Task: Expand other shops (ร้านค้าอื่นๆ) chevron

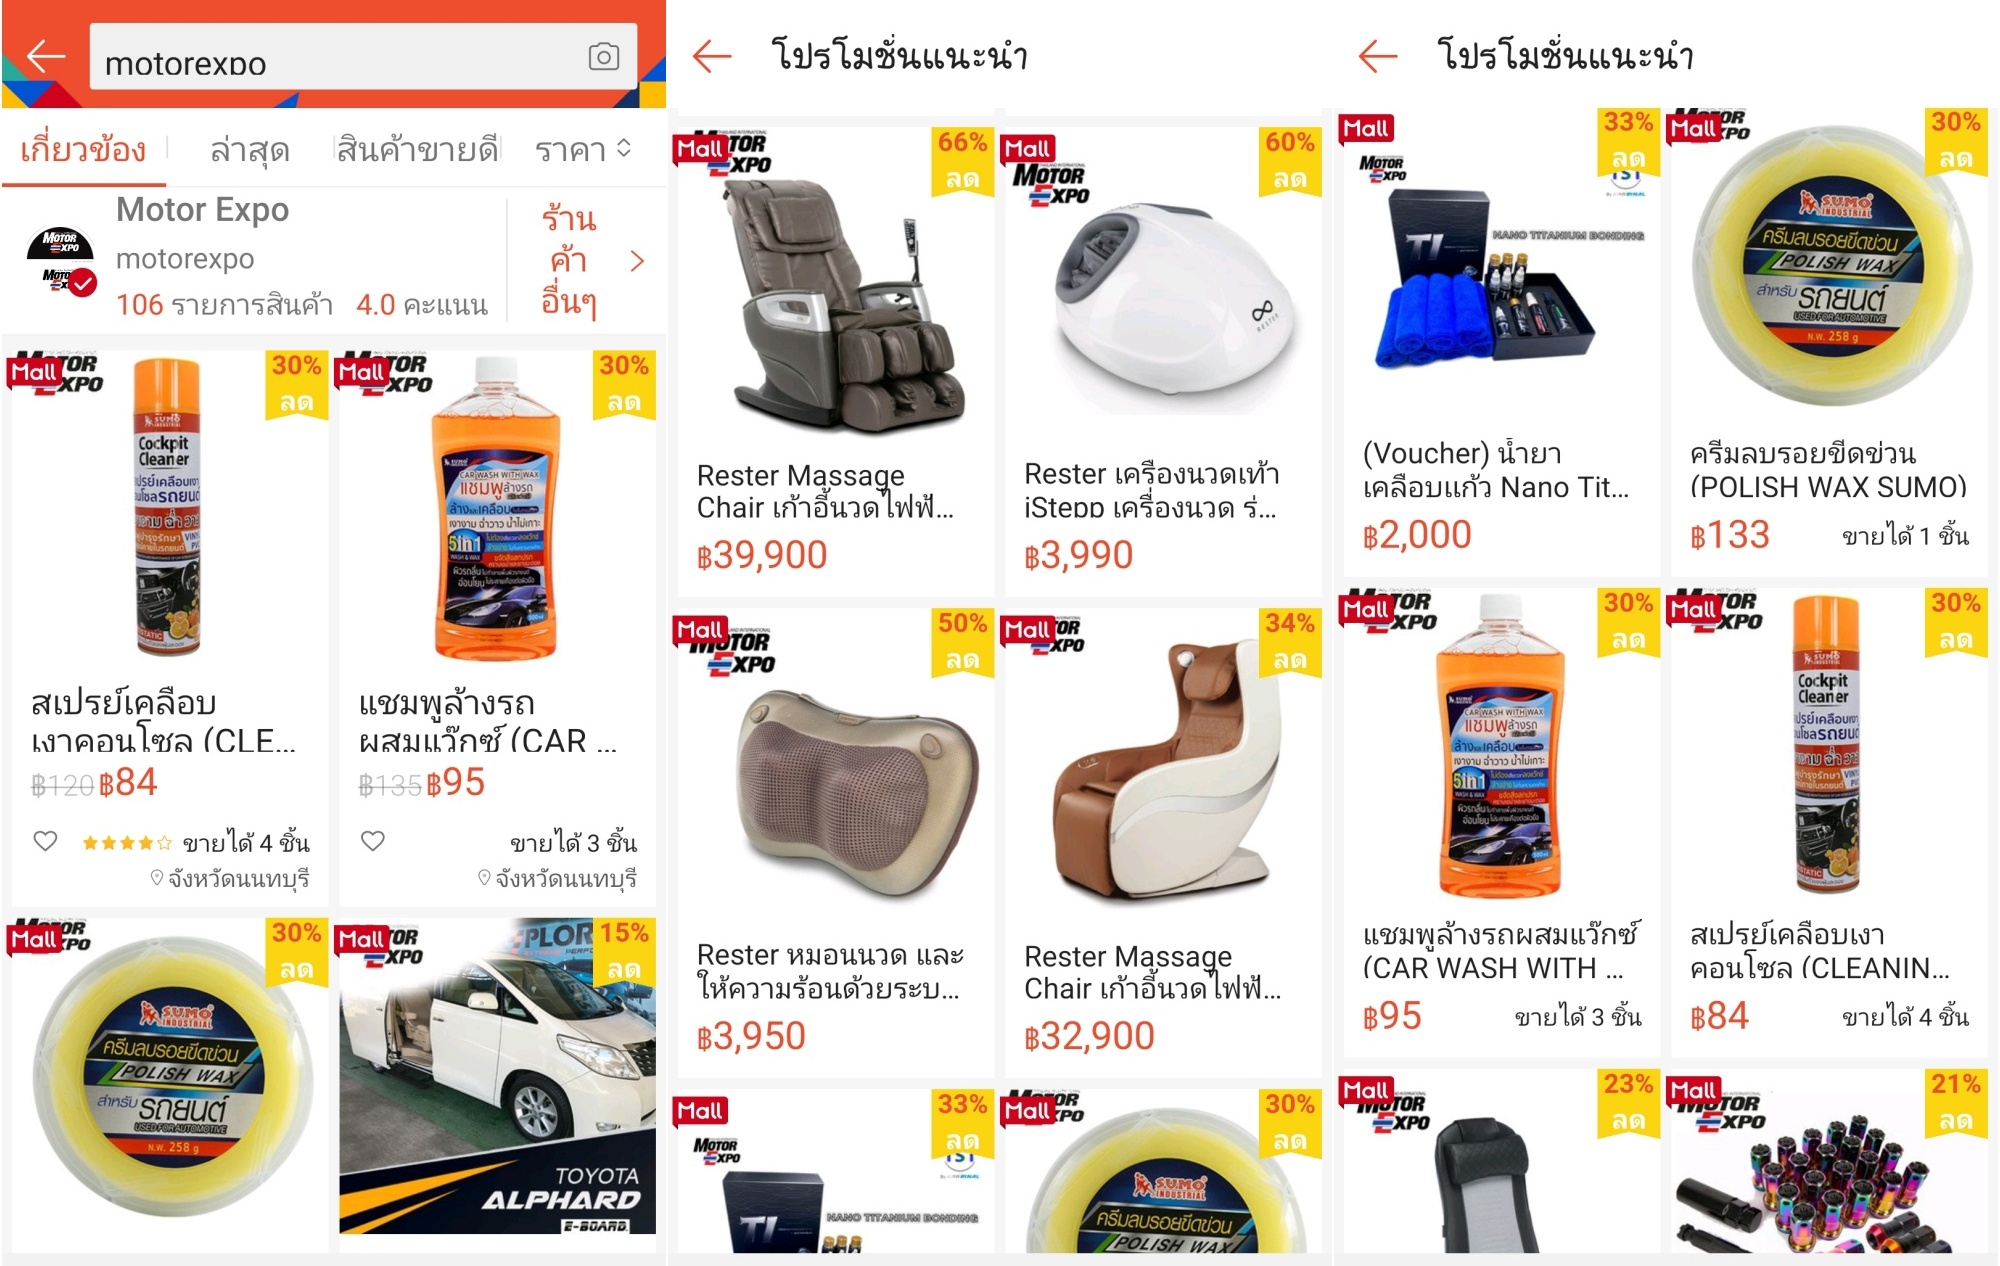Action: point(637,261)
